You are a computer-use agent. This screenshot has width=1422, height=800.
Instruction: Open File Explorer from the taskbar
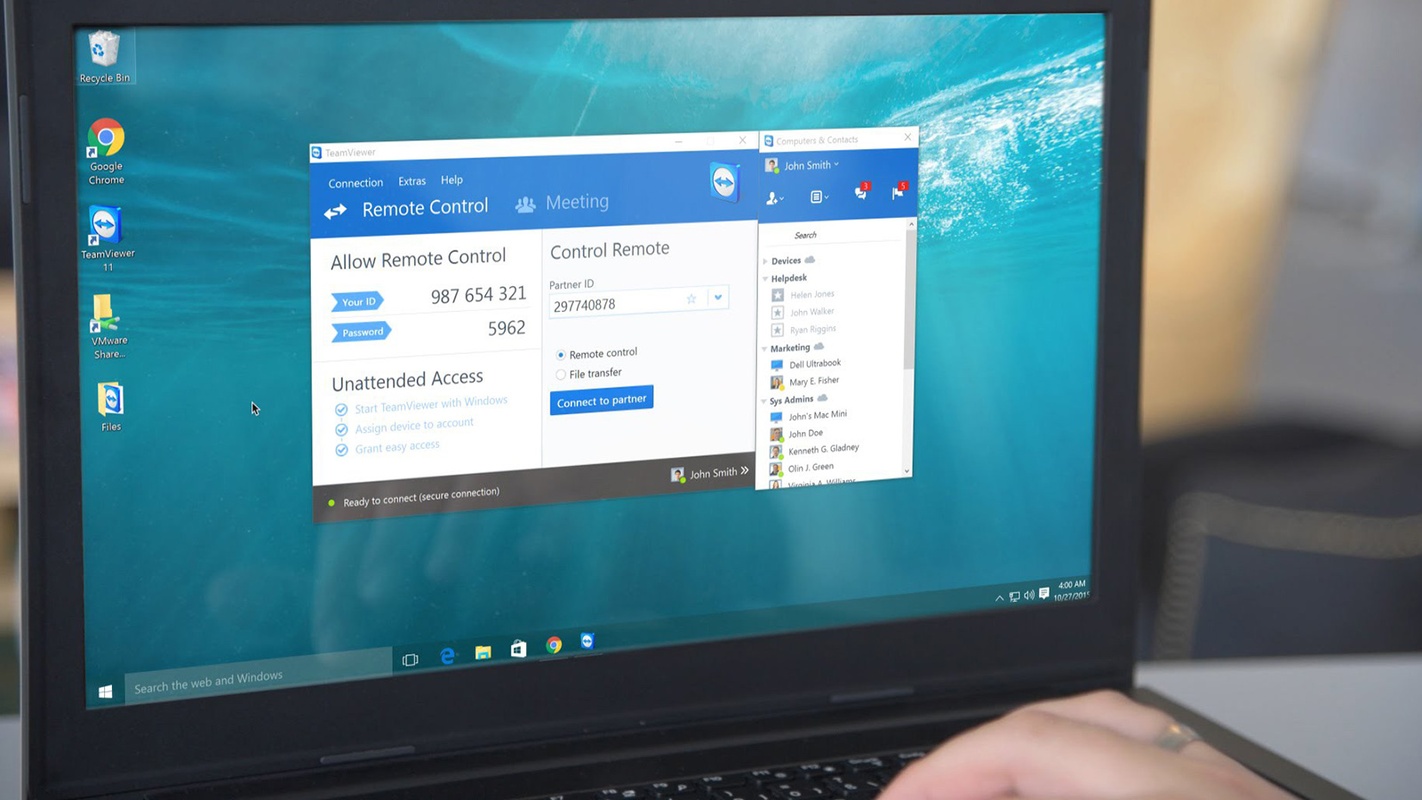(x=483, y=652)
